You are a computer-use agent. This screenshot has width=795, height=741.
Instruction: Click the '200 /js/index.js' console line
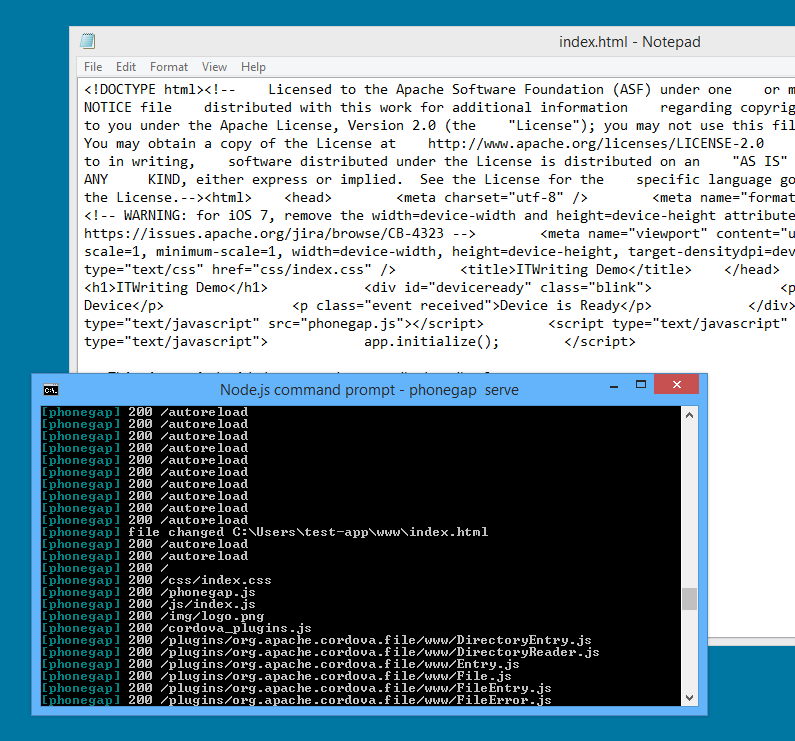[148, 604]
